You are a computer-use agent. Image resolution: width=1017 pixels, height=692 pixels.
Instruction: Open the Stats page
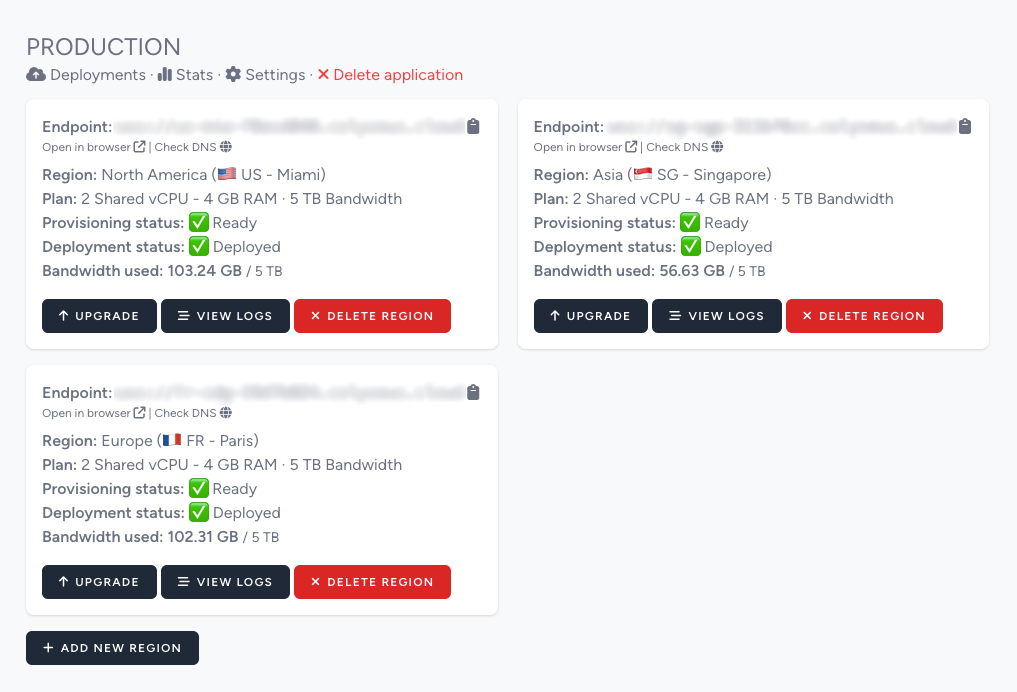coord(196,74)
